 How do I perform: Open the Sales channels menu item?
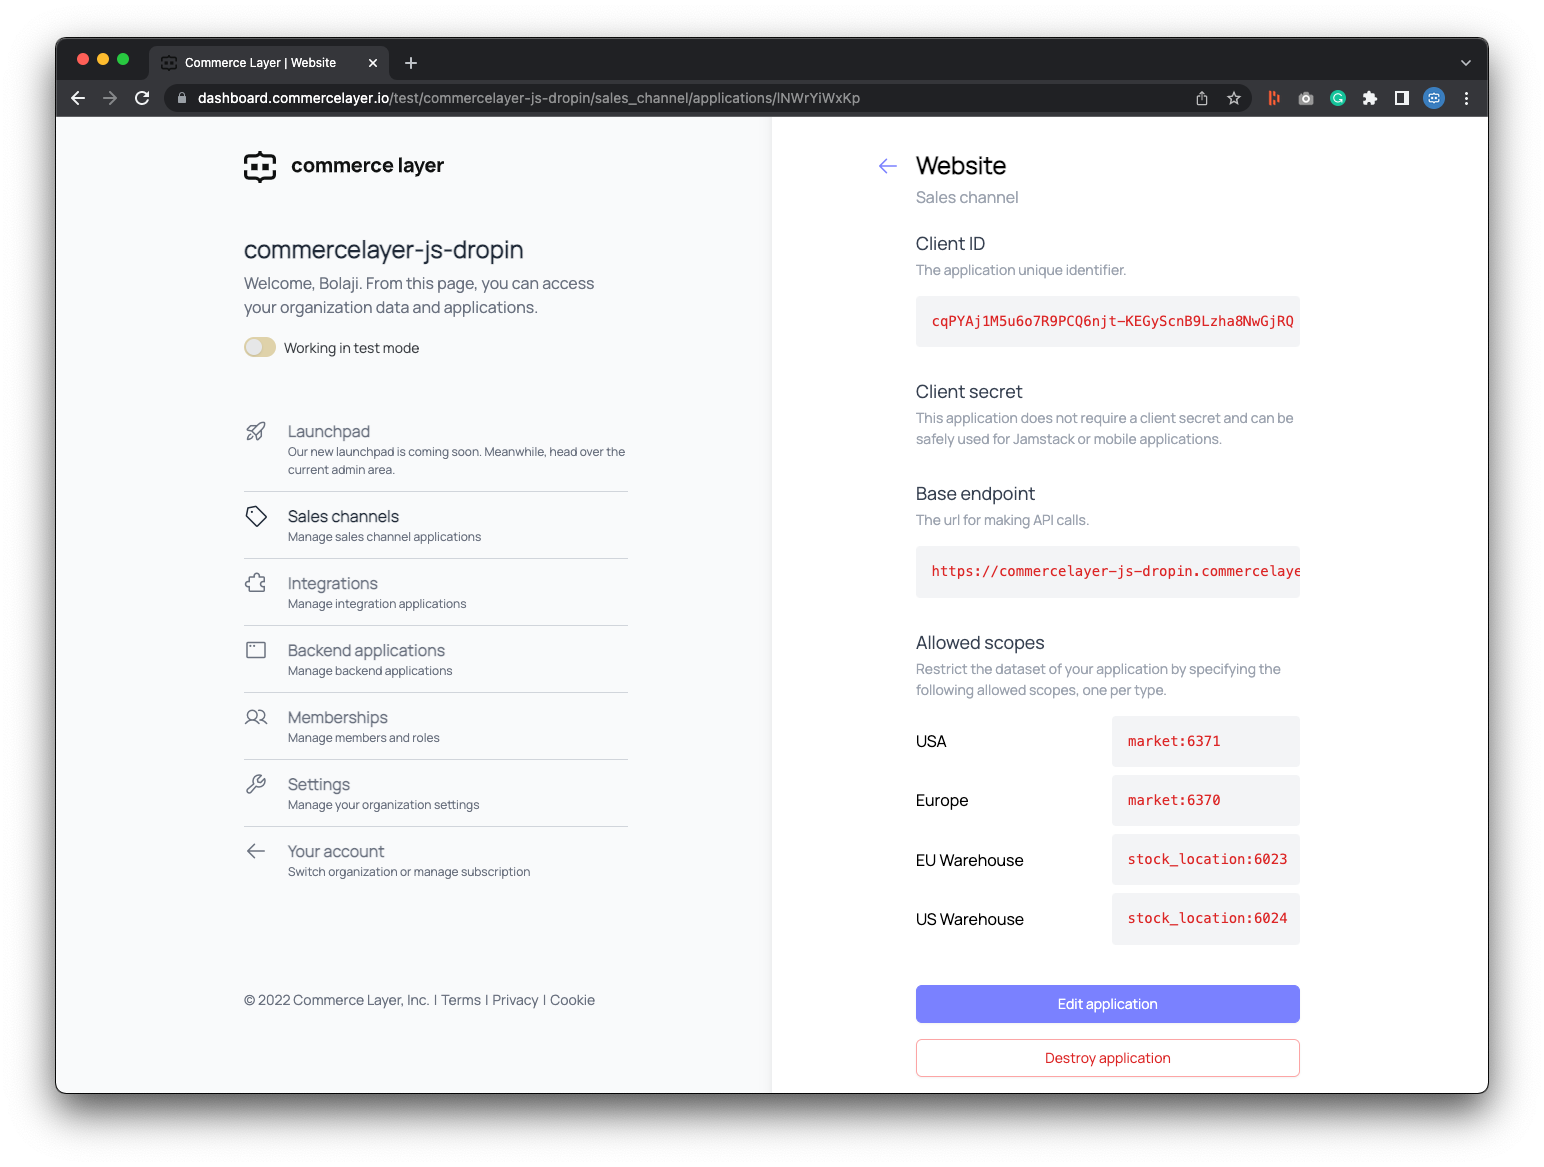click(436, 526)
